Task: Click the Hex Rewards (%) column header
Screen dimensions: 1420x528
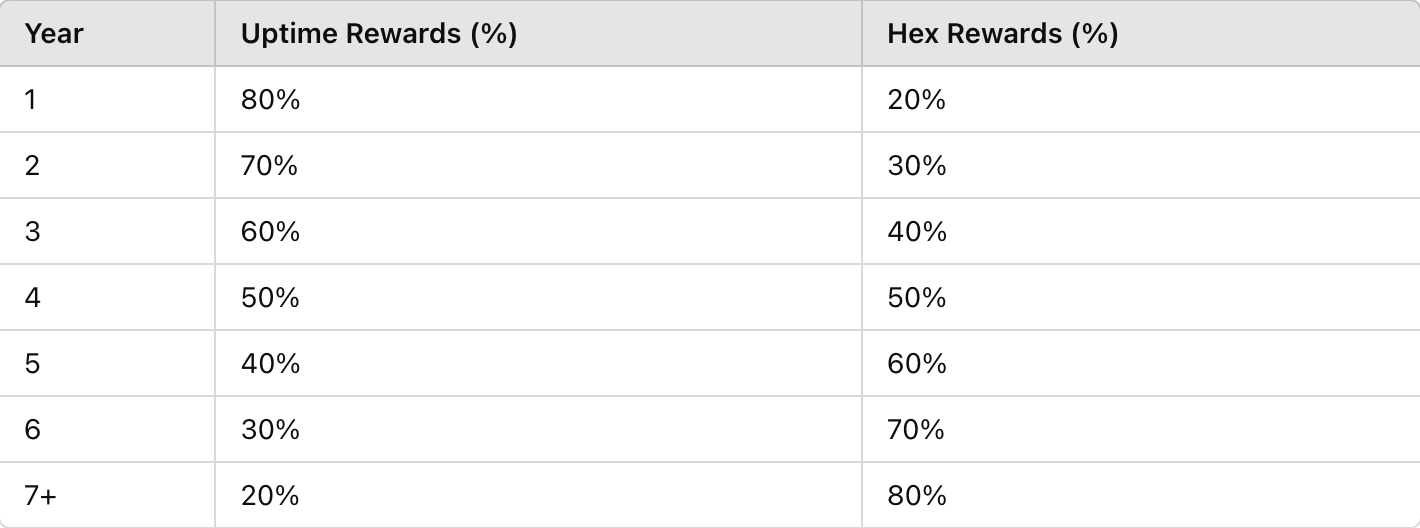Action: coord(1002,34)
